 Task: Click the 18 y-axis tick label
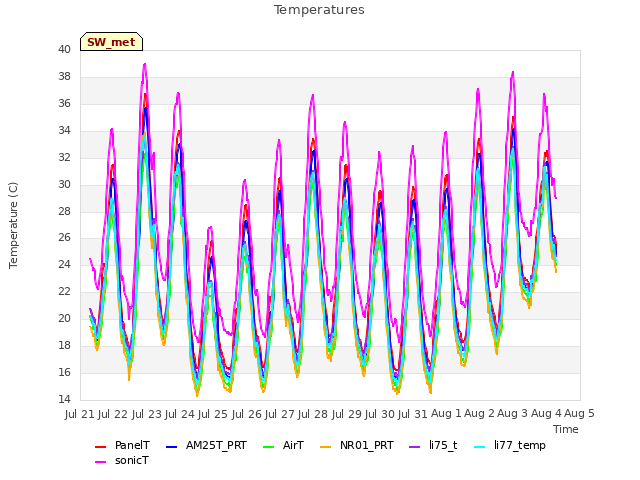click(64, 345)
